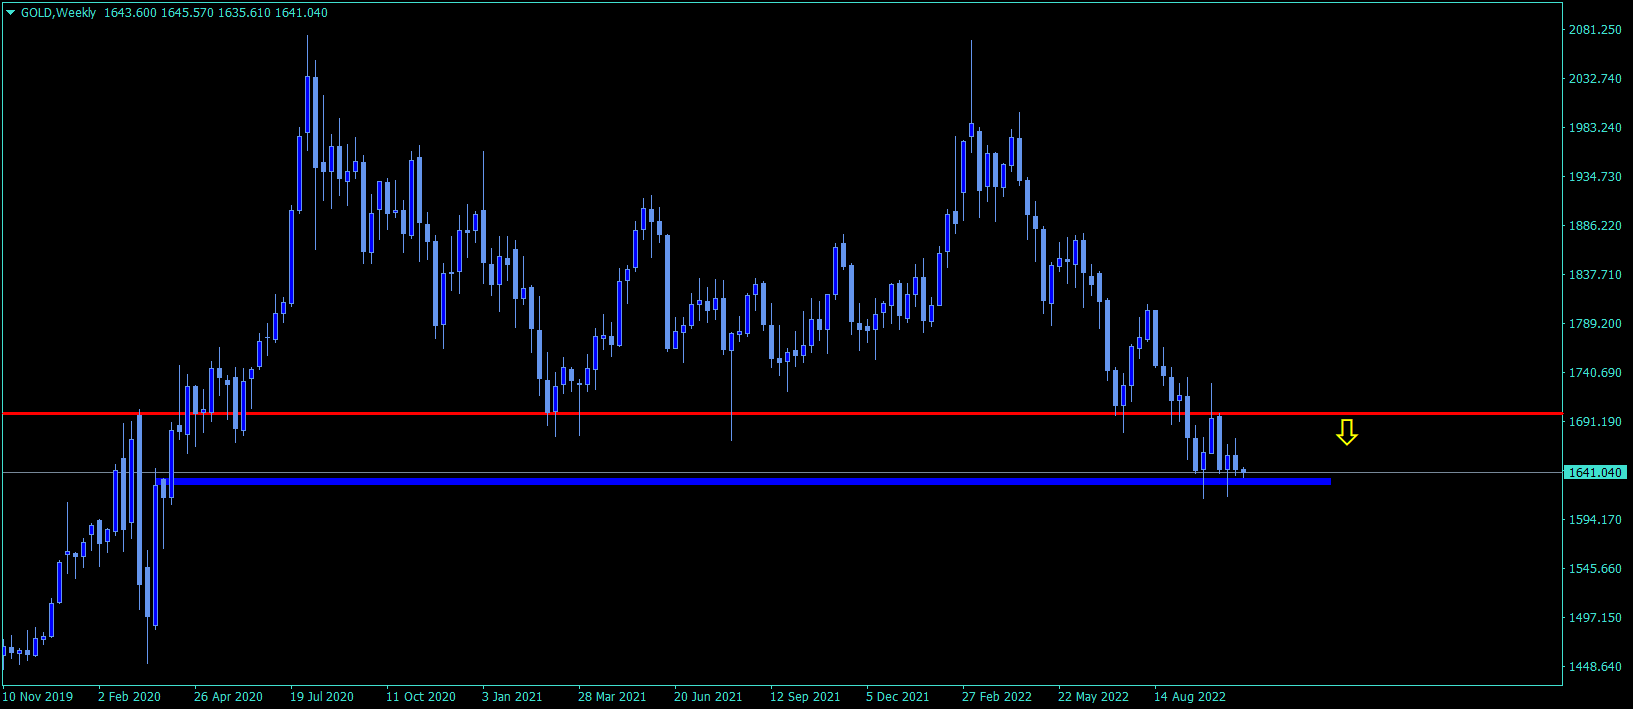
Task: Click price scale value 1886.220
Action: pos(1595,226)
